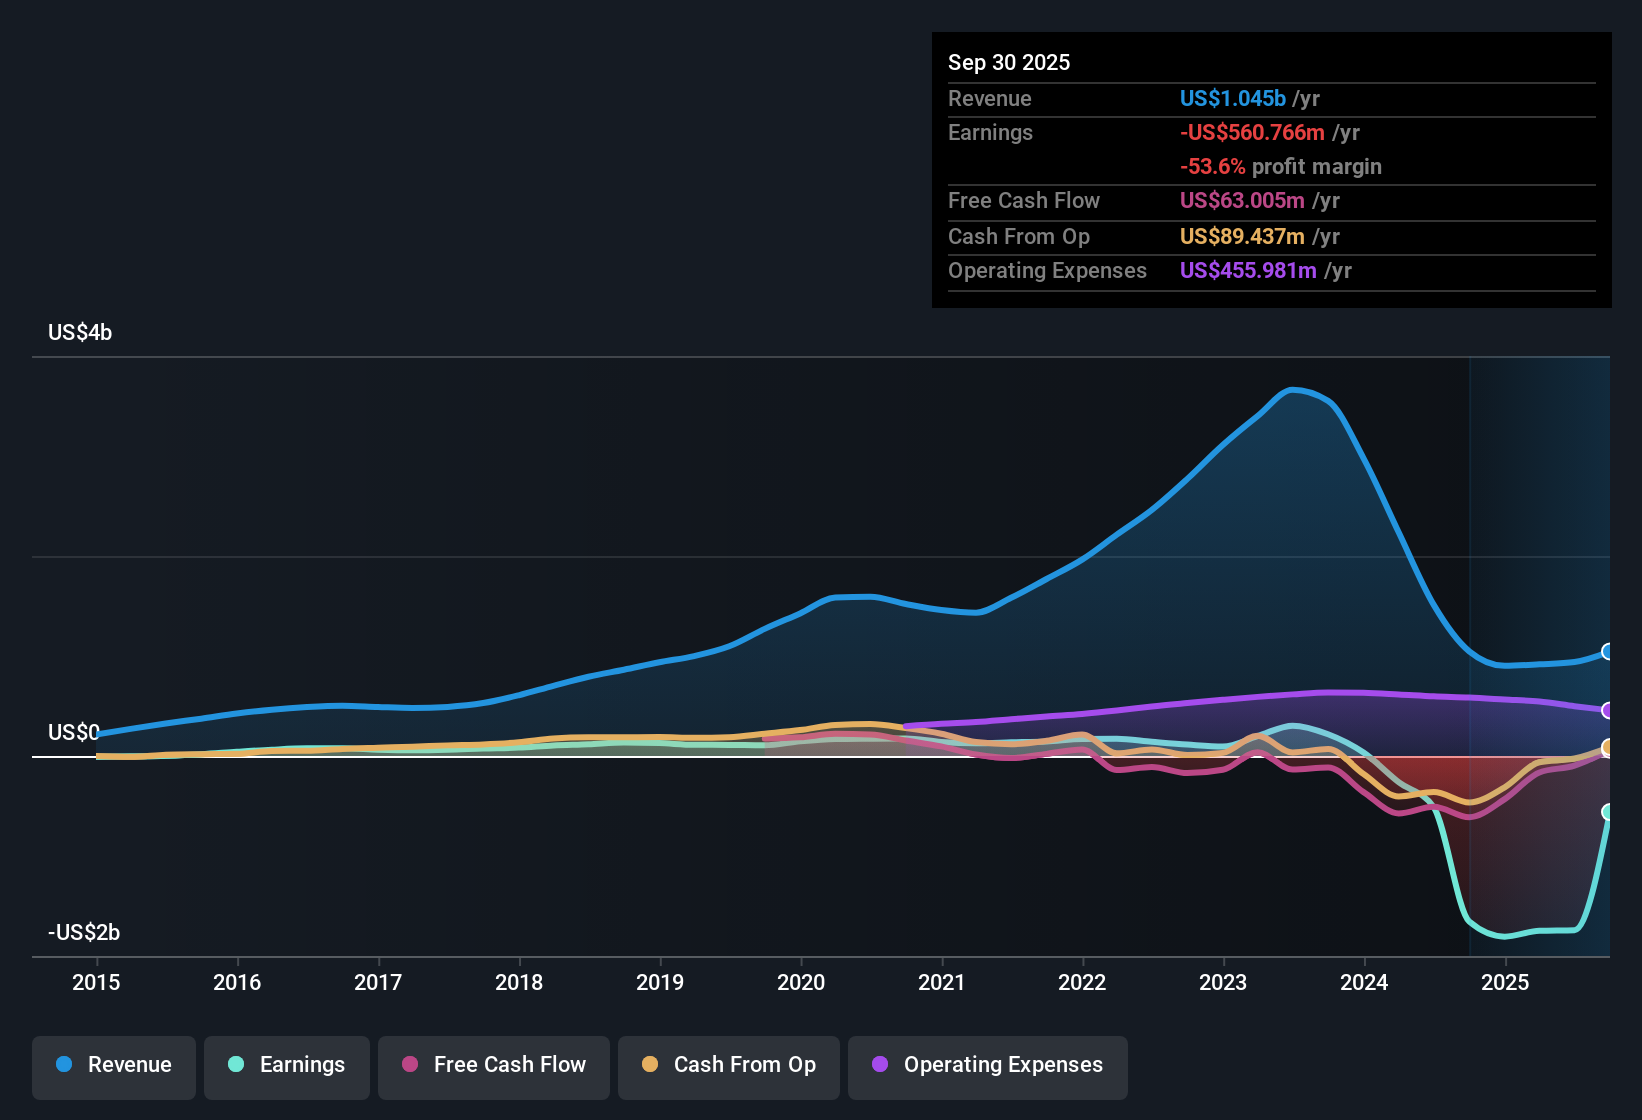Expand the Sep 30 2025 data panel

click(x=1009, y=62)
